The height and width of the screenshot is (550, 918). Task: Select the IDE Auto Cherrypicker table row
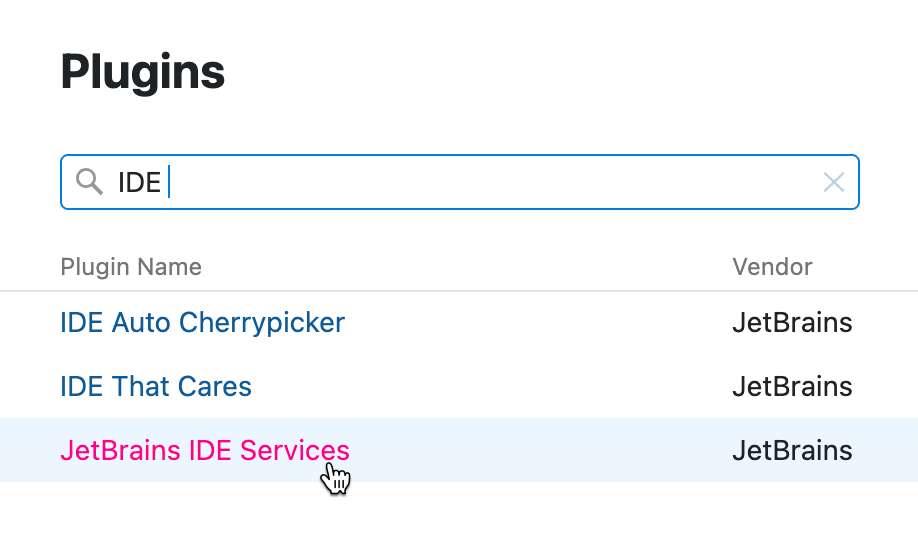pos(540,323)
